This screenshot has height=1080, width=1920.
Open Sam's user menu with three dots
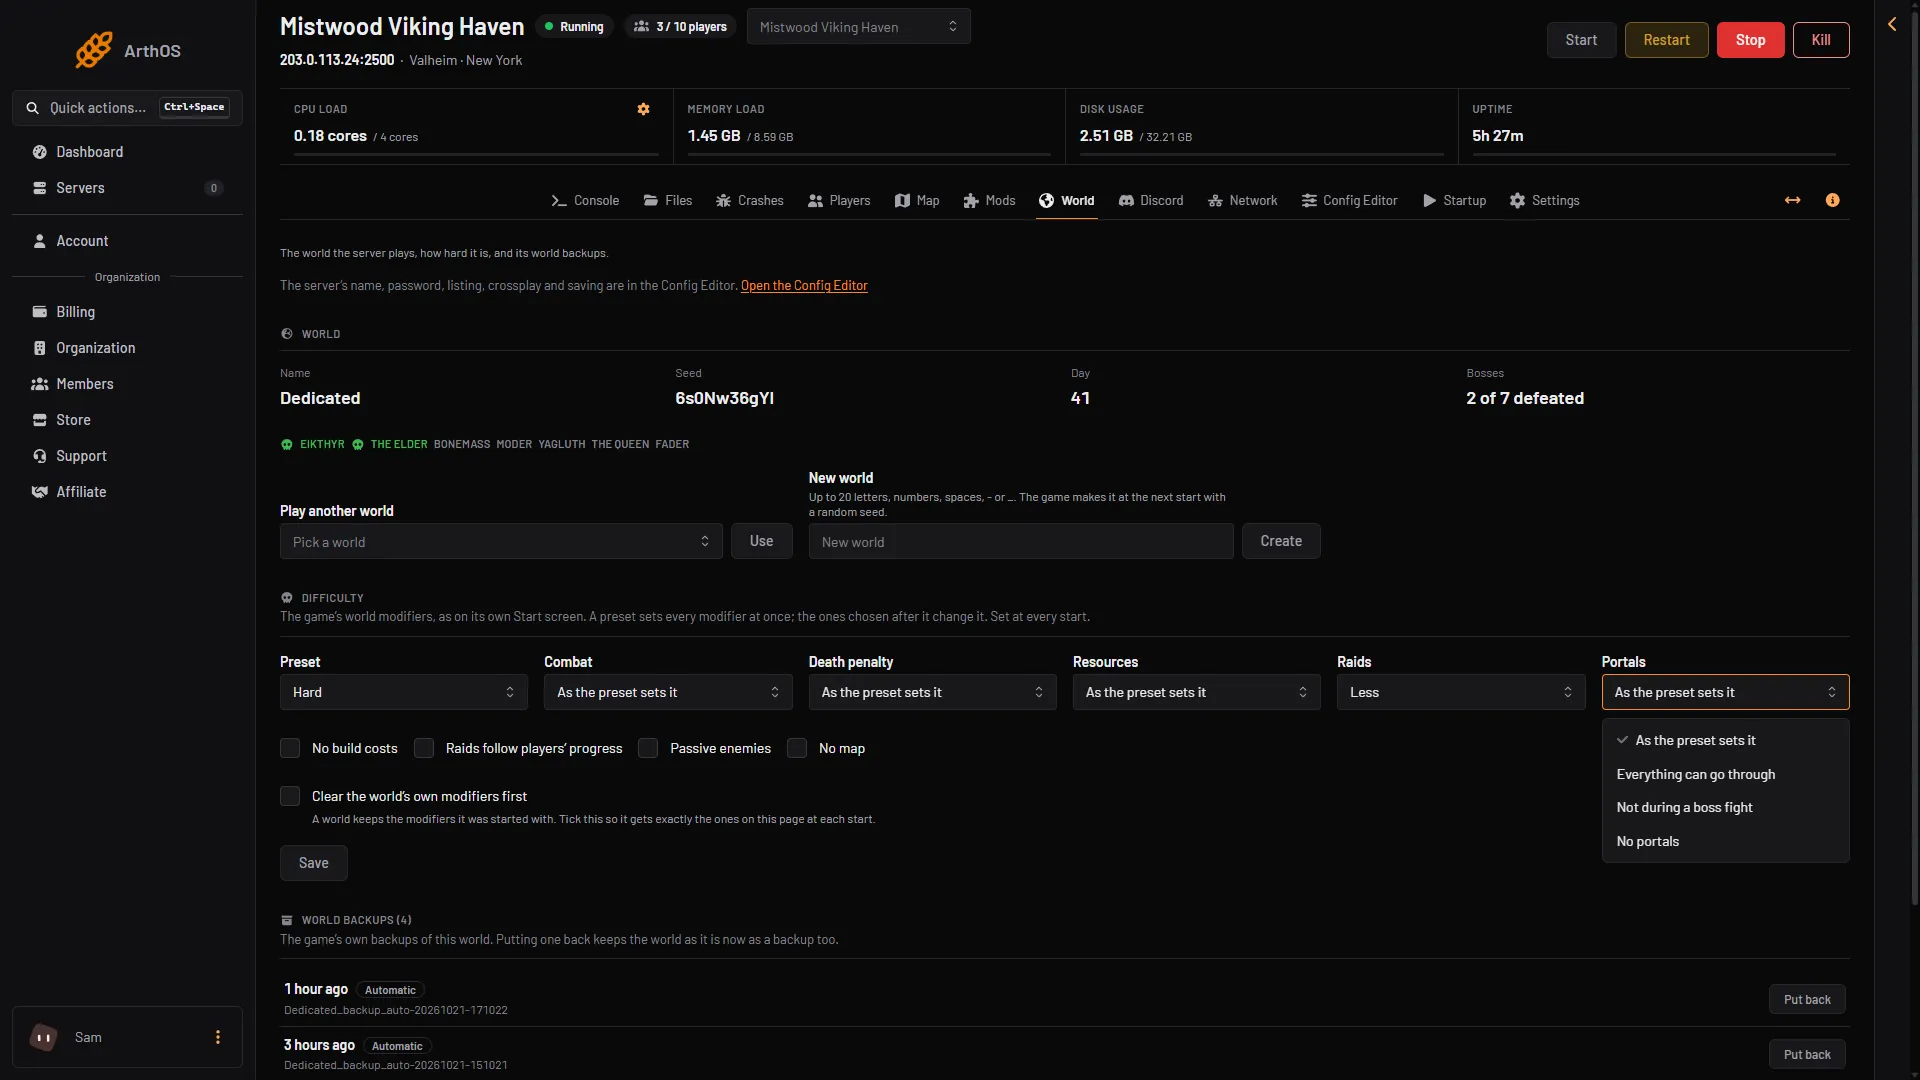218,1037
